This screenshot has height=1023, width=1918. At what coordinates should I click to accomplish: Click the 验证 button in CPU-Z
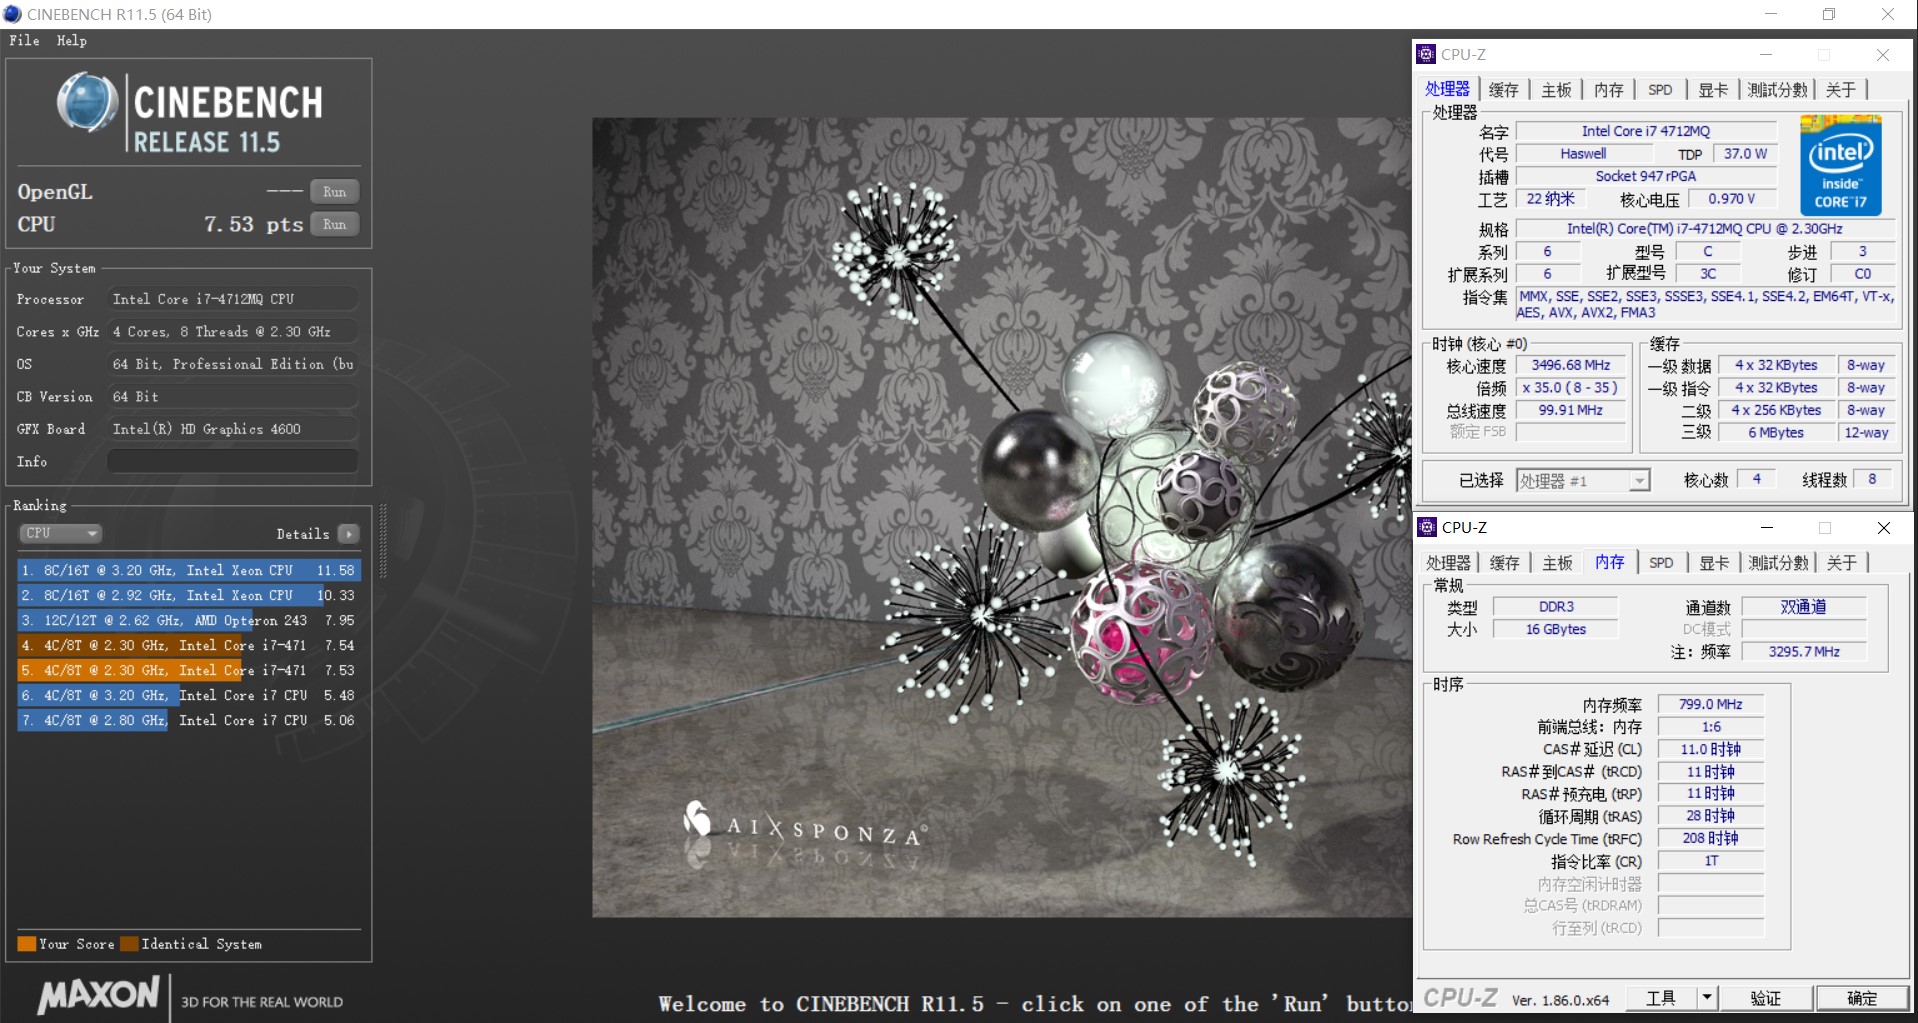1765,998
